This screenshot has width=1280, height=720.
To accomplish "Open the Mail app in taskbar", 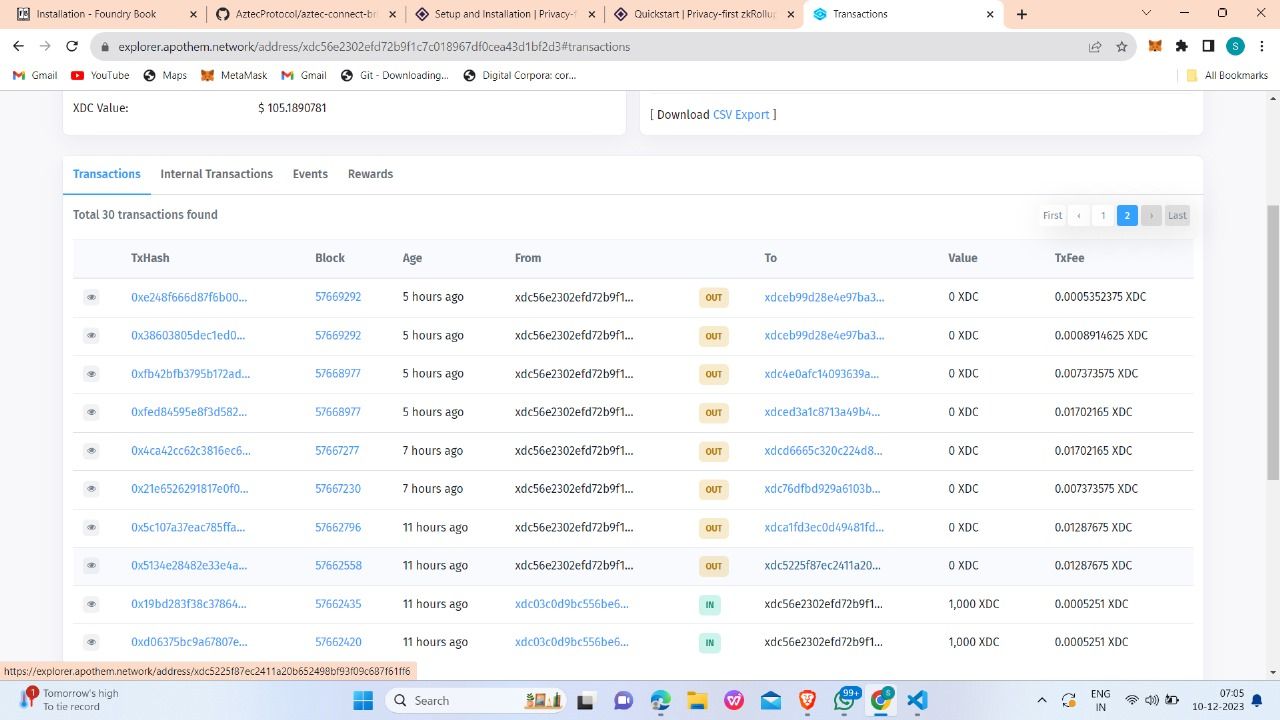I will [x=770, y=700].
